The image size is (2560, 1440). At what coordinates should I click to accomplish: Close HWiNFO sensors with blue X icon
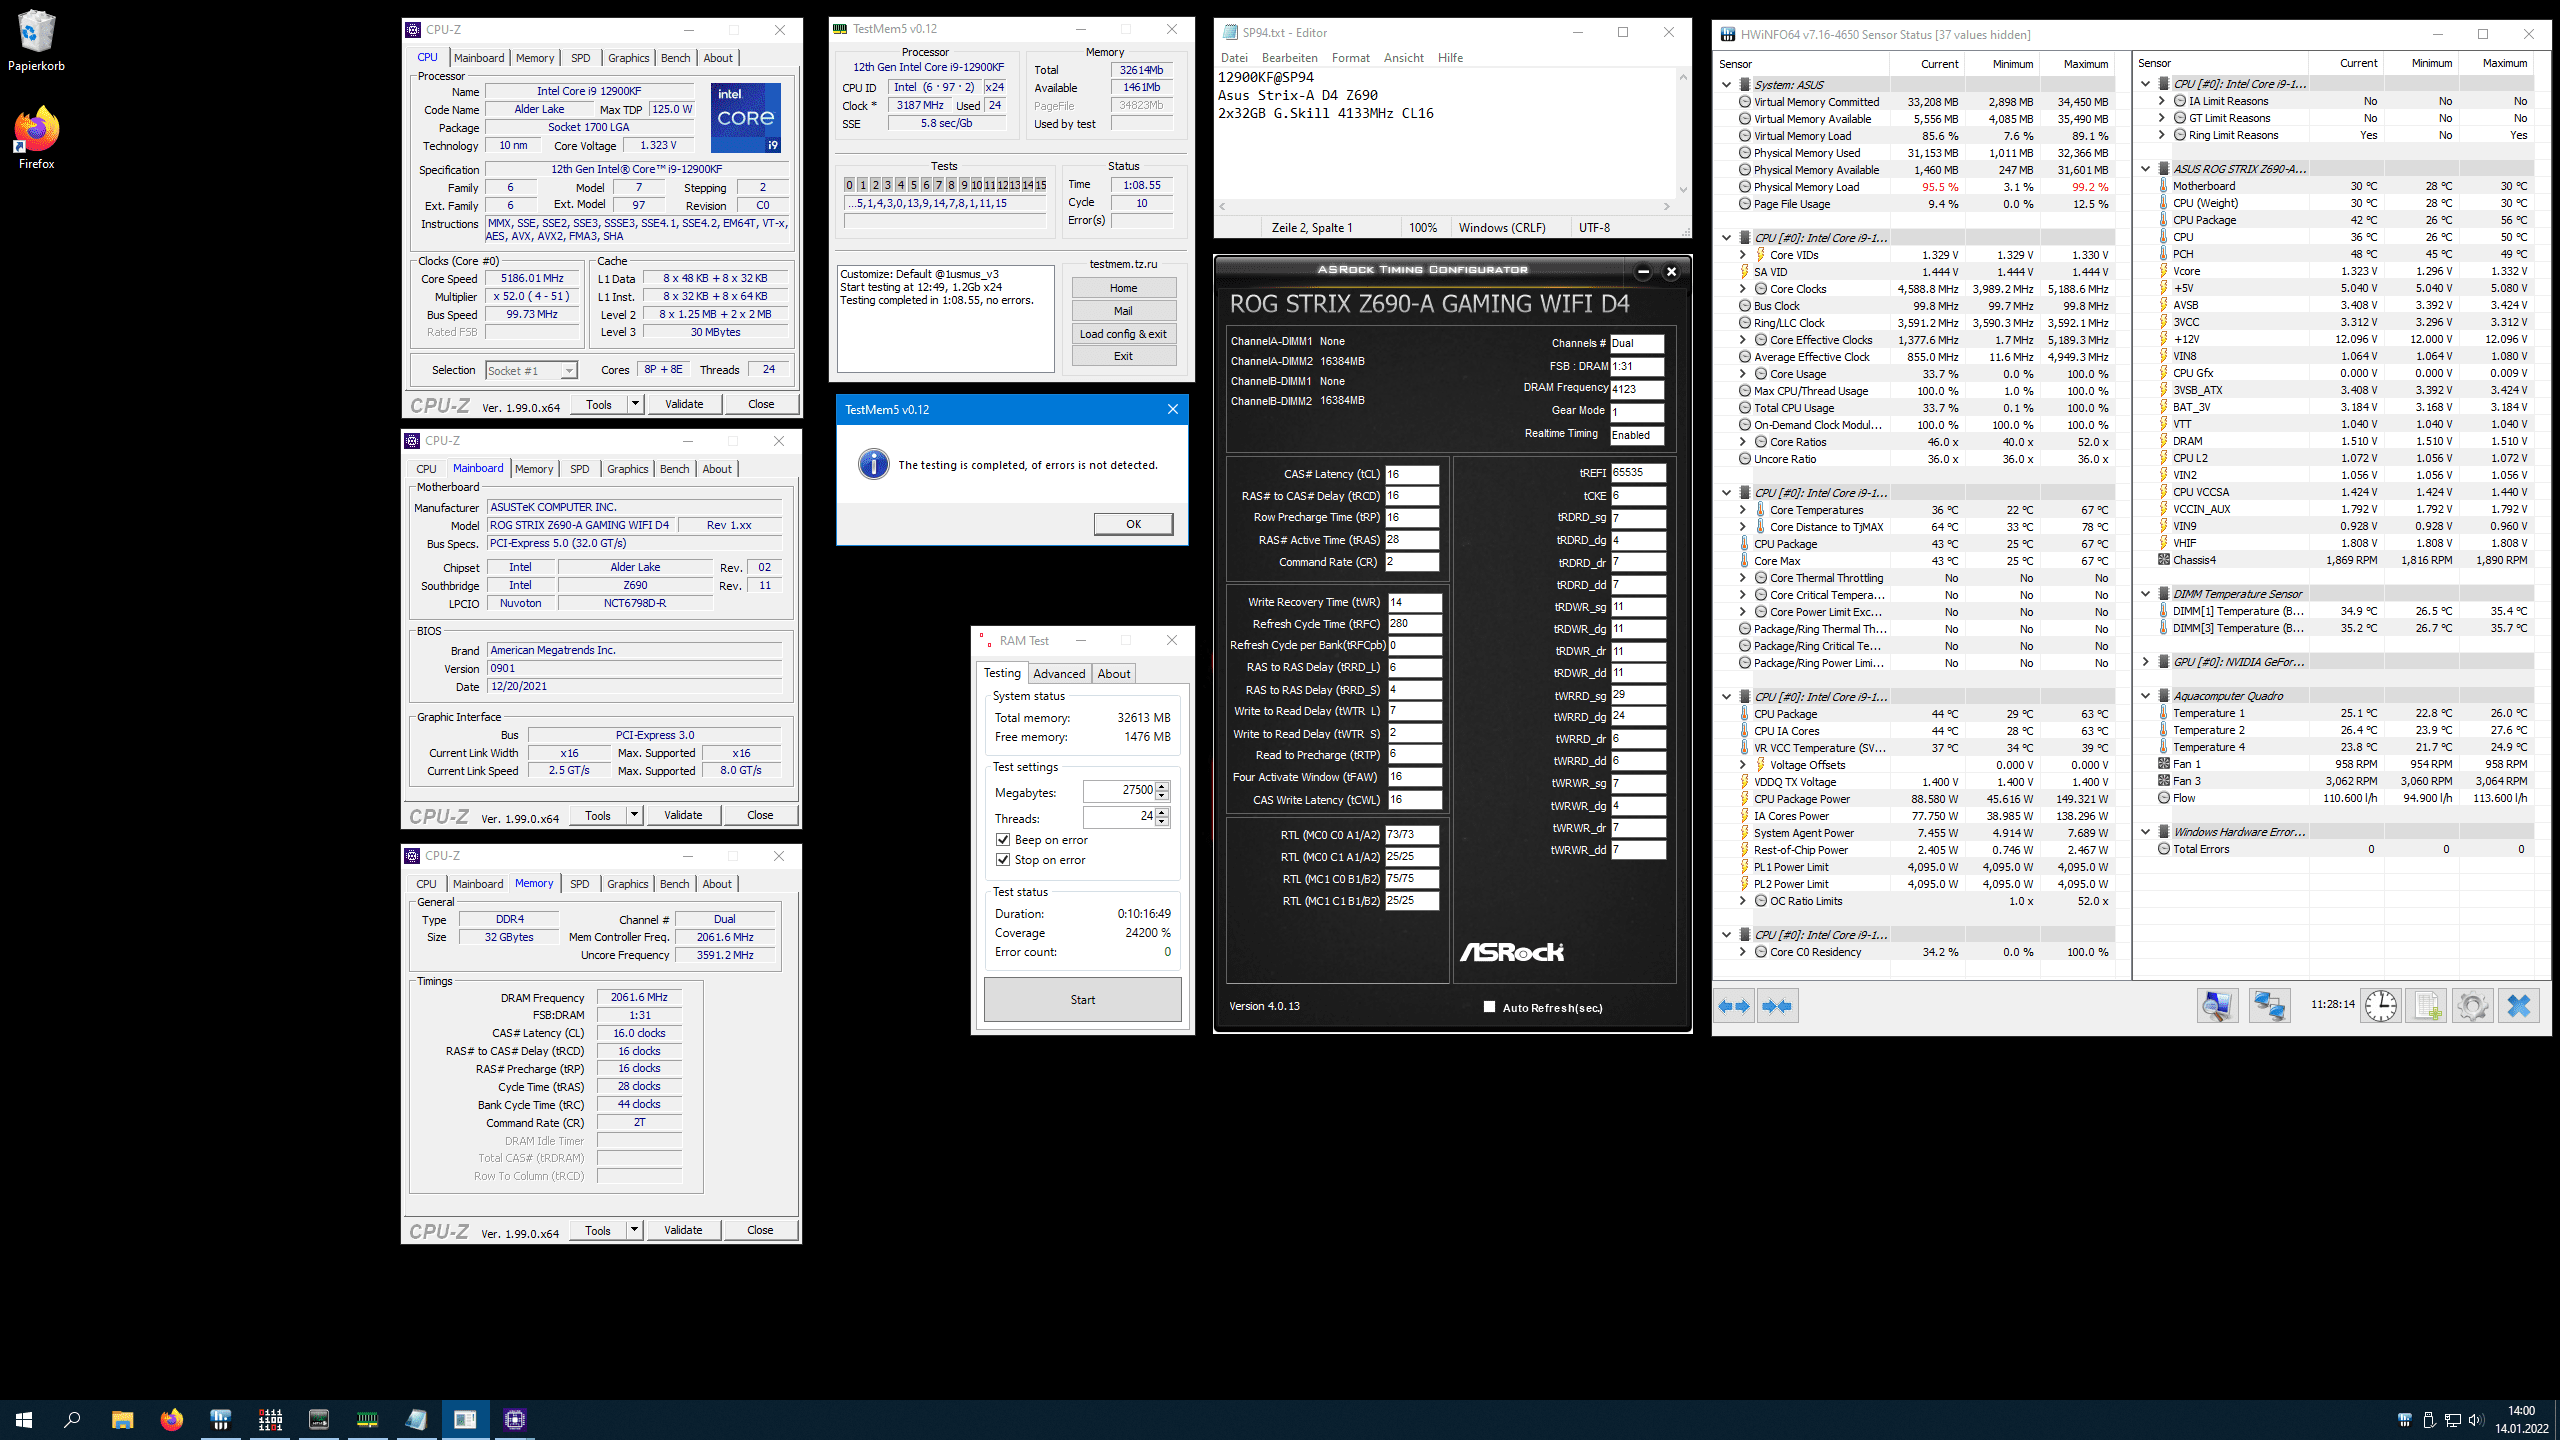[2518, 1006]
